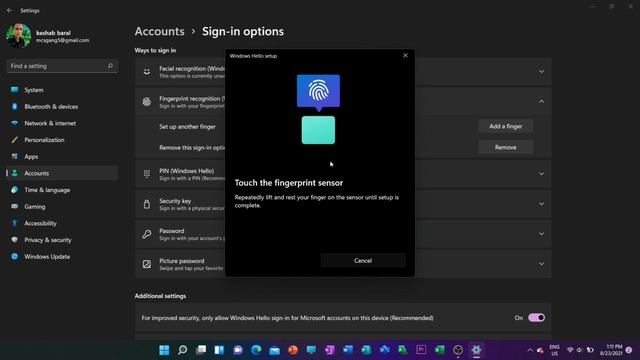The width and height of the screenshot is (640, 360).
Task: Click the Time & language globe icon
Action: pyautogui.click(x=15, y=190)
